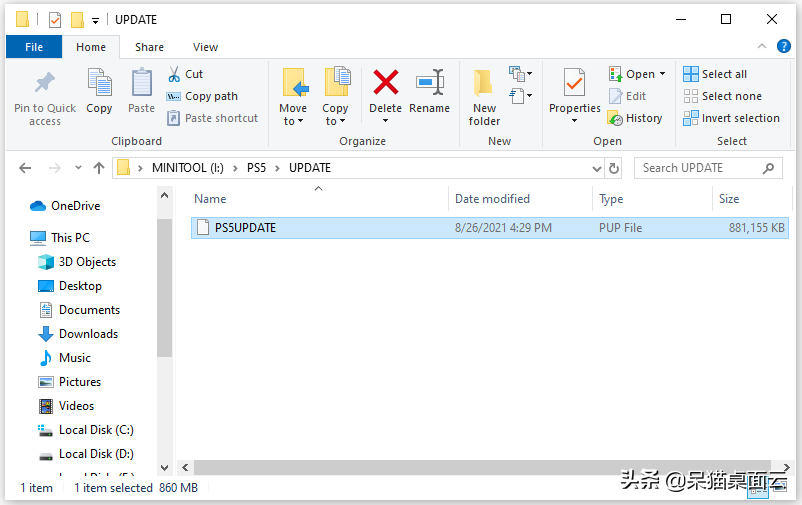Click navigation pane scroll down arrow

(164, 467)
